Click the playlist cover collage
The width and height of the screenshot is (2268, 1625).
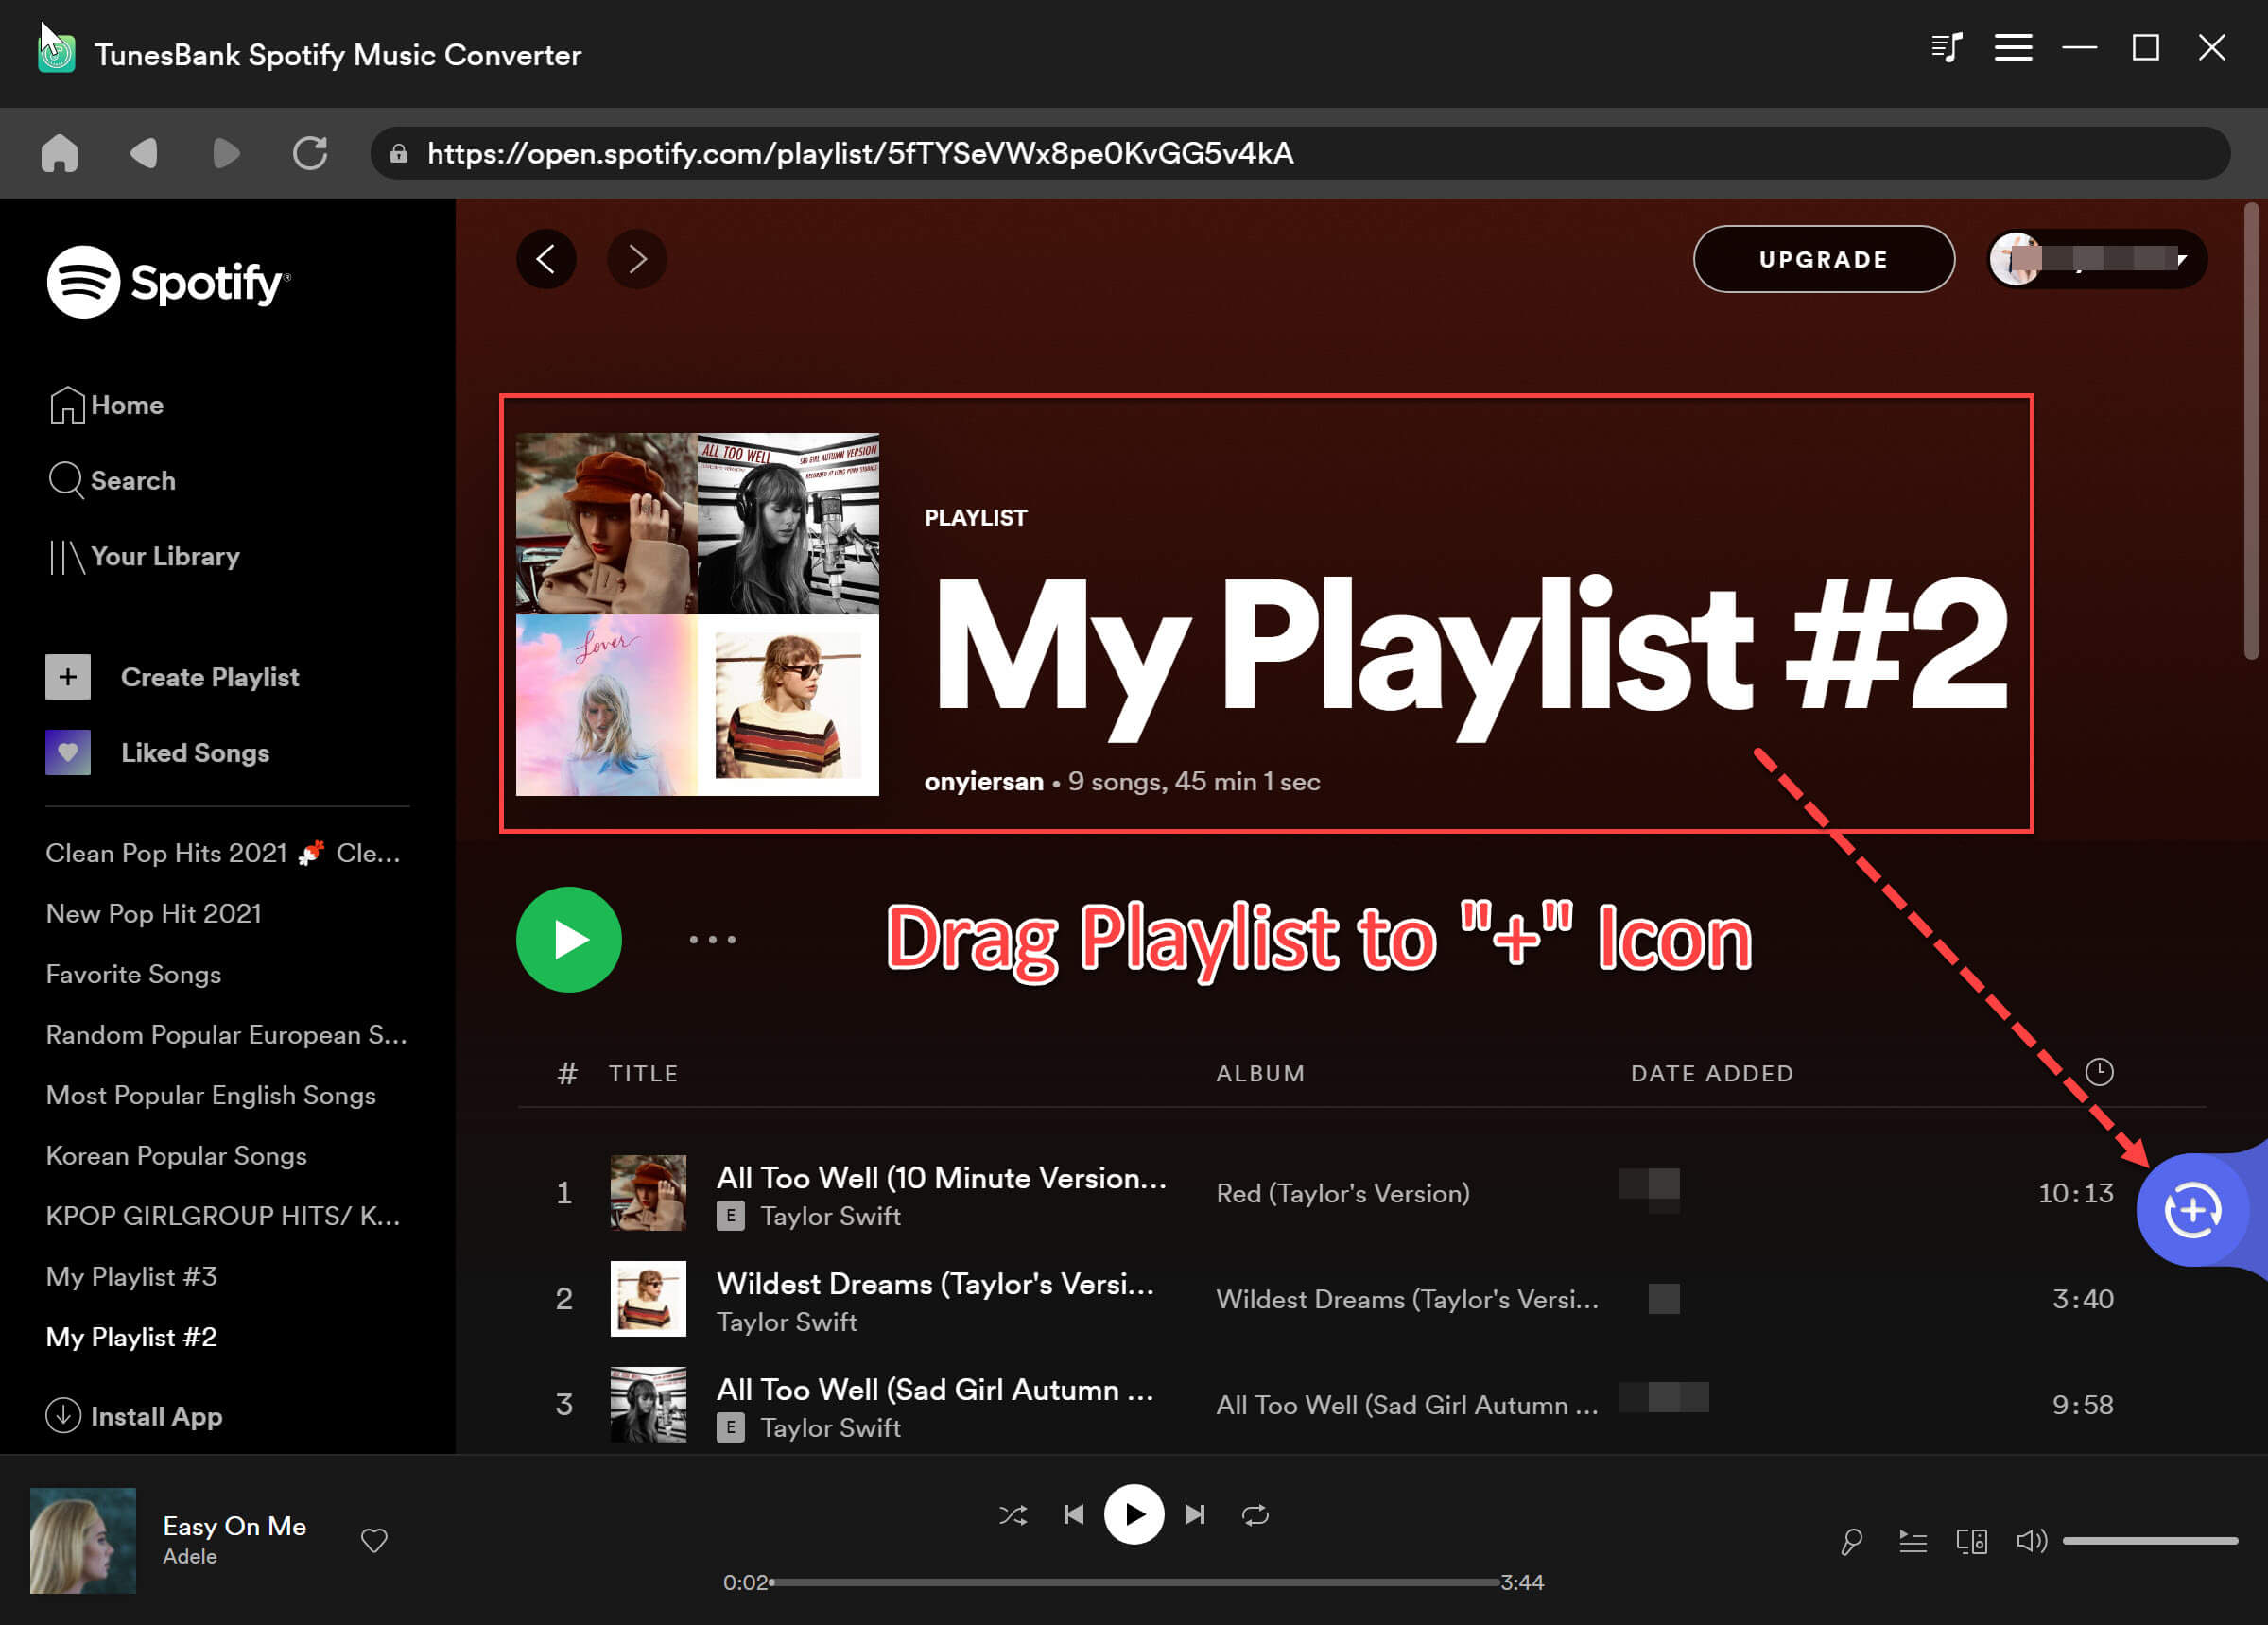pyautogui.click(x=697, y=614)
